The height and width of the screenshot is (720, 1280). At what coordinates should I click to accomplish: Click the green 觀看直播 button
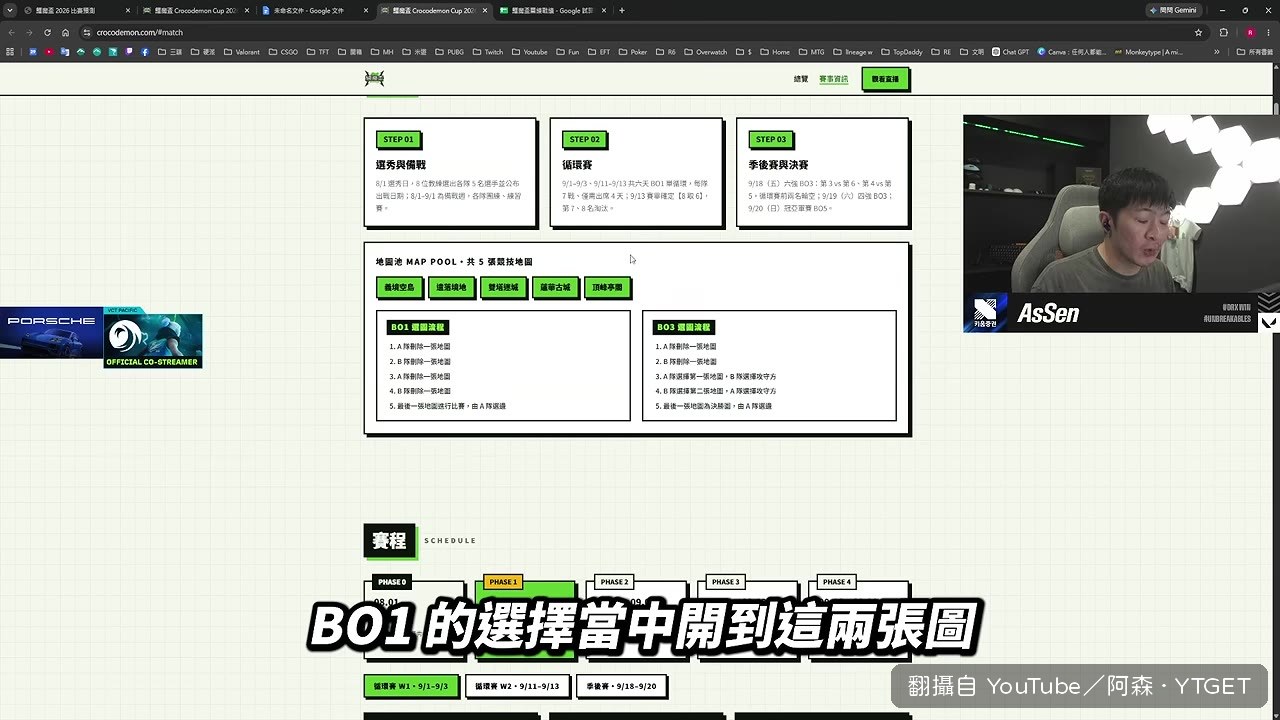pyautogui.click(x=885, y=79)
